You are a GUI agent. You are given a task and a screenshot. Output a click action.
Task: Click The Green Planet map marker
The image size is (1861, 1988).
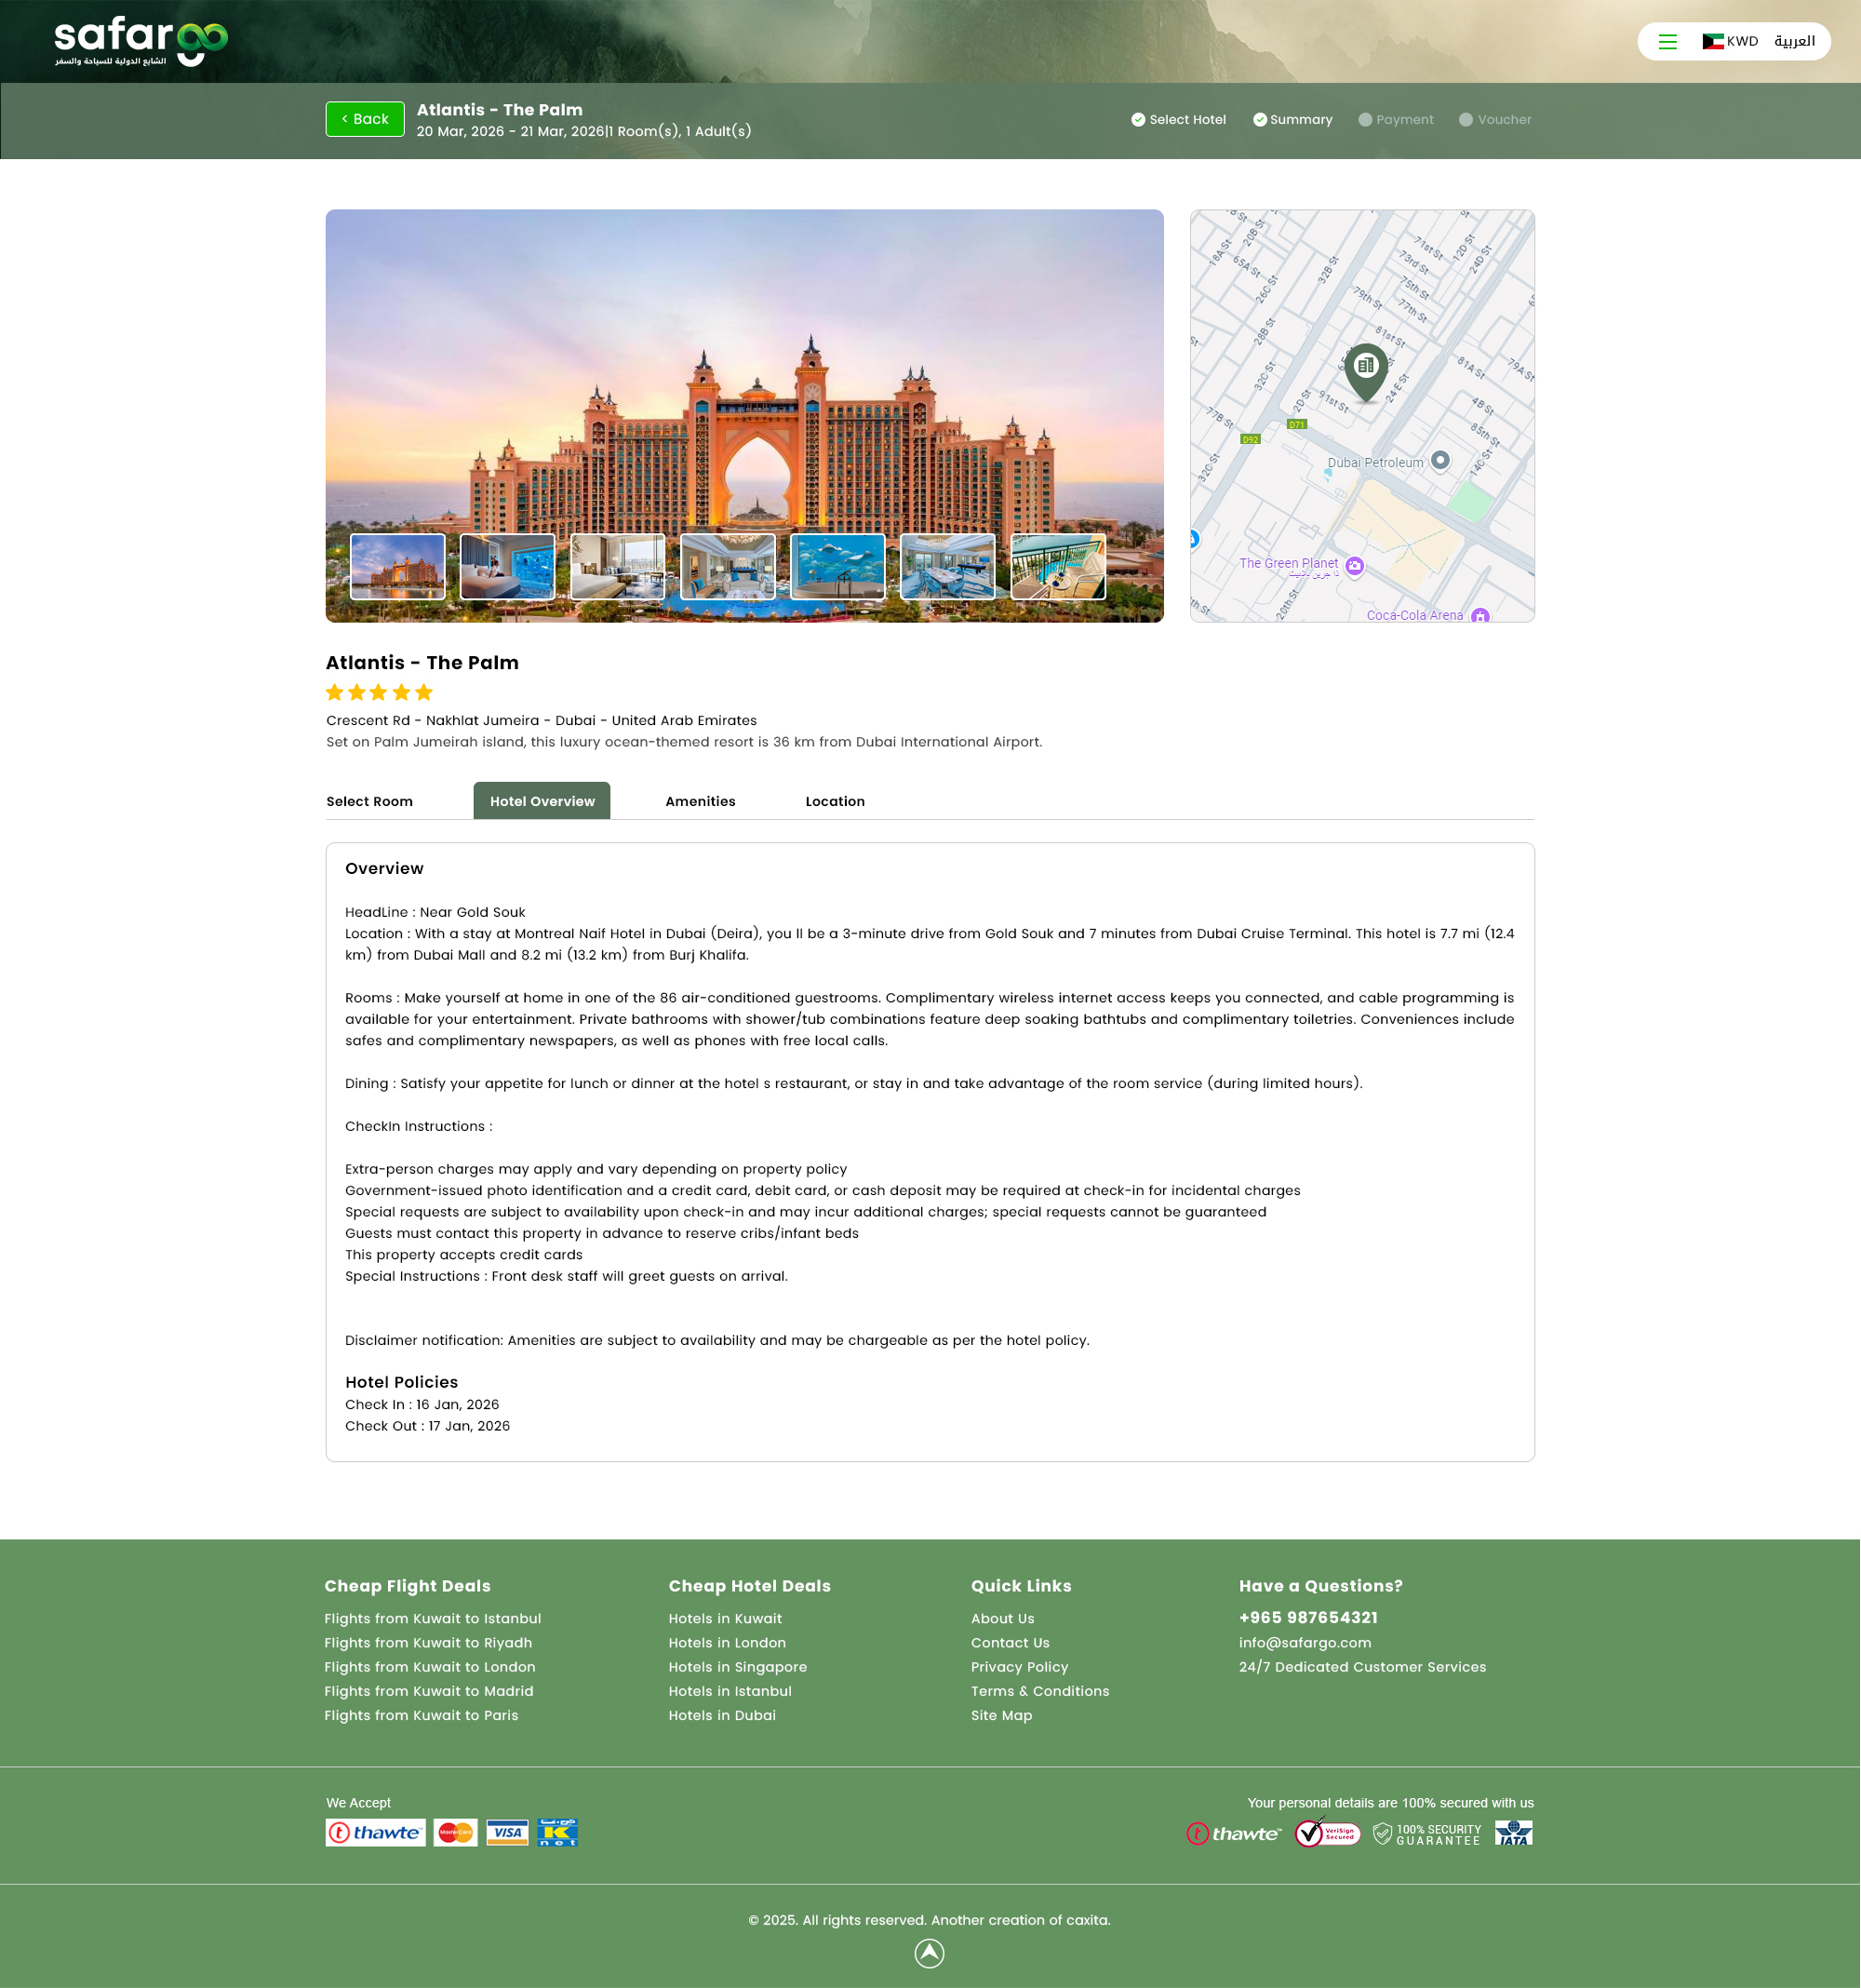[1354, 566]
